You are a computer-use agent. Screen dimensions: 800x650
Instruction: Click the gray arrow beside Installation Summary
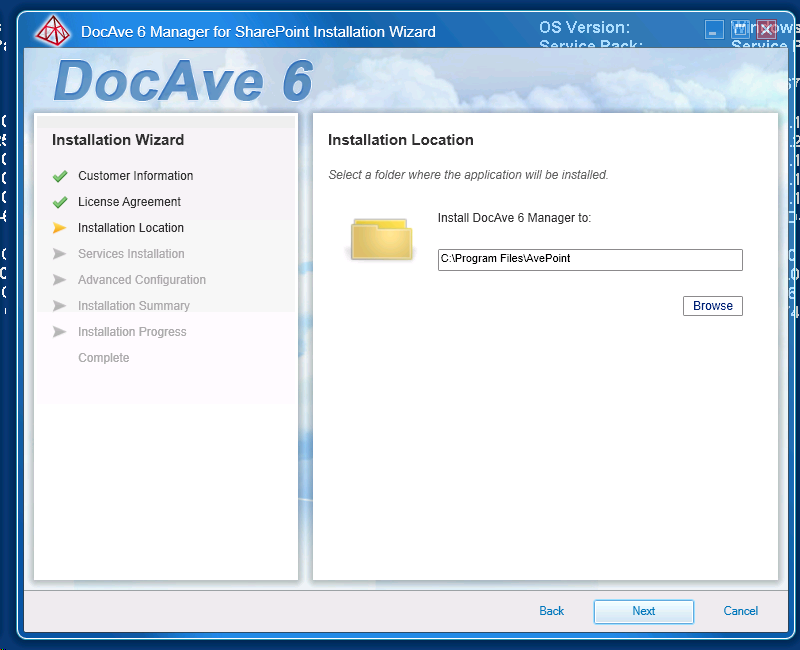(x=59, y=305)
